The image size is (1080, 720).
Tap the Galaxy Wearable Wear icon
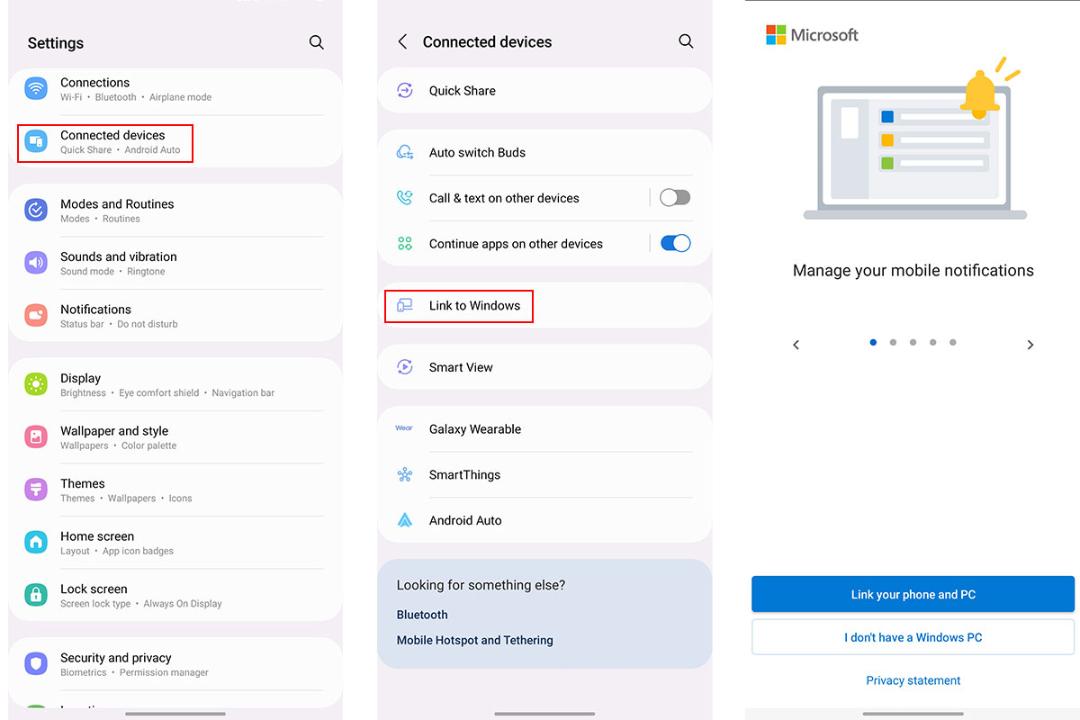coord(404,429)
